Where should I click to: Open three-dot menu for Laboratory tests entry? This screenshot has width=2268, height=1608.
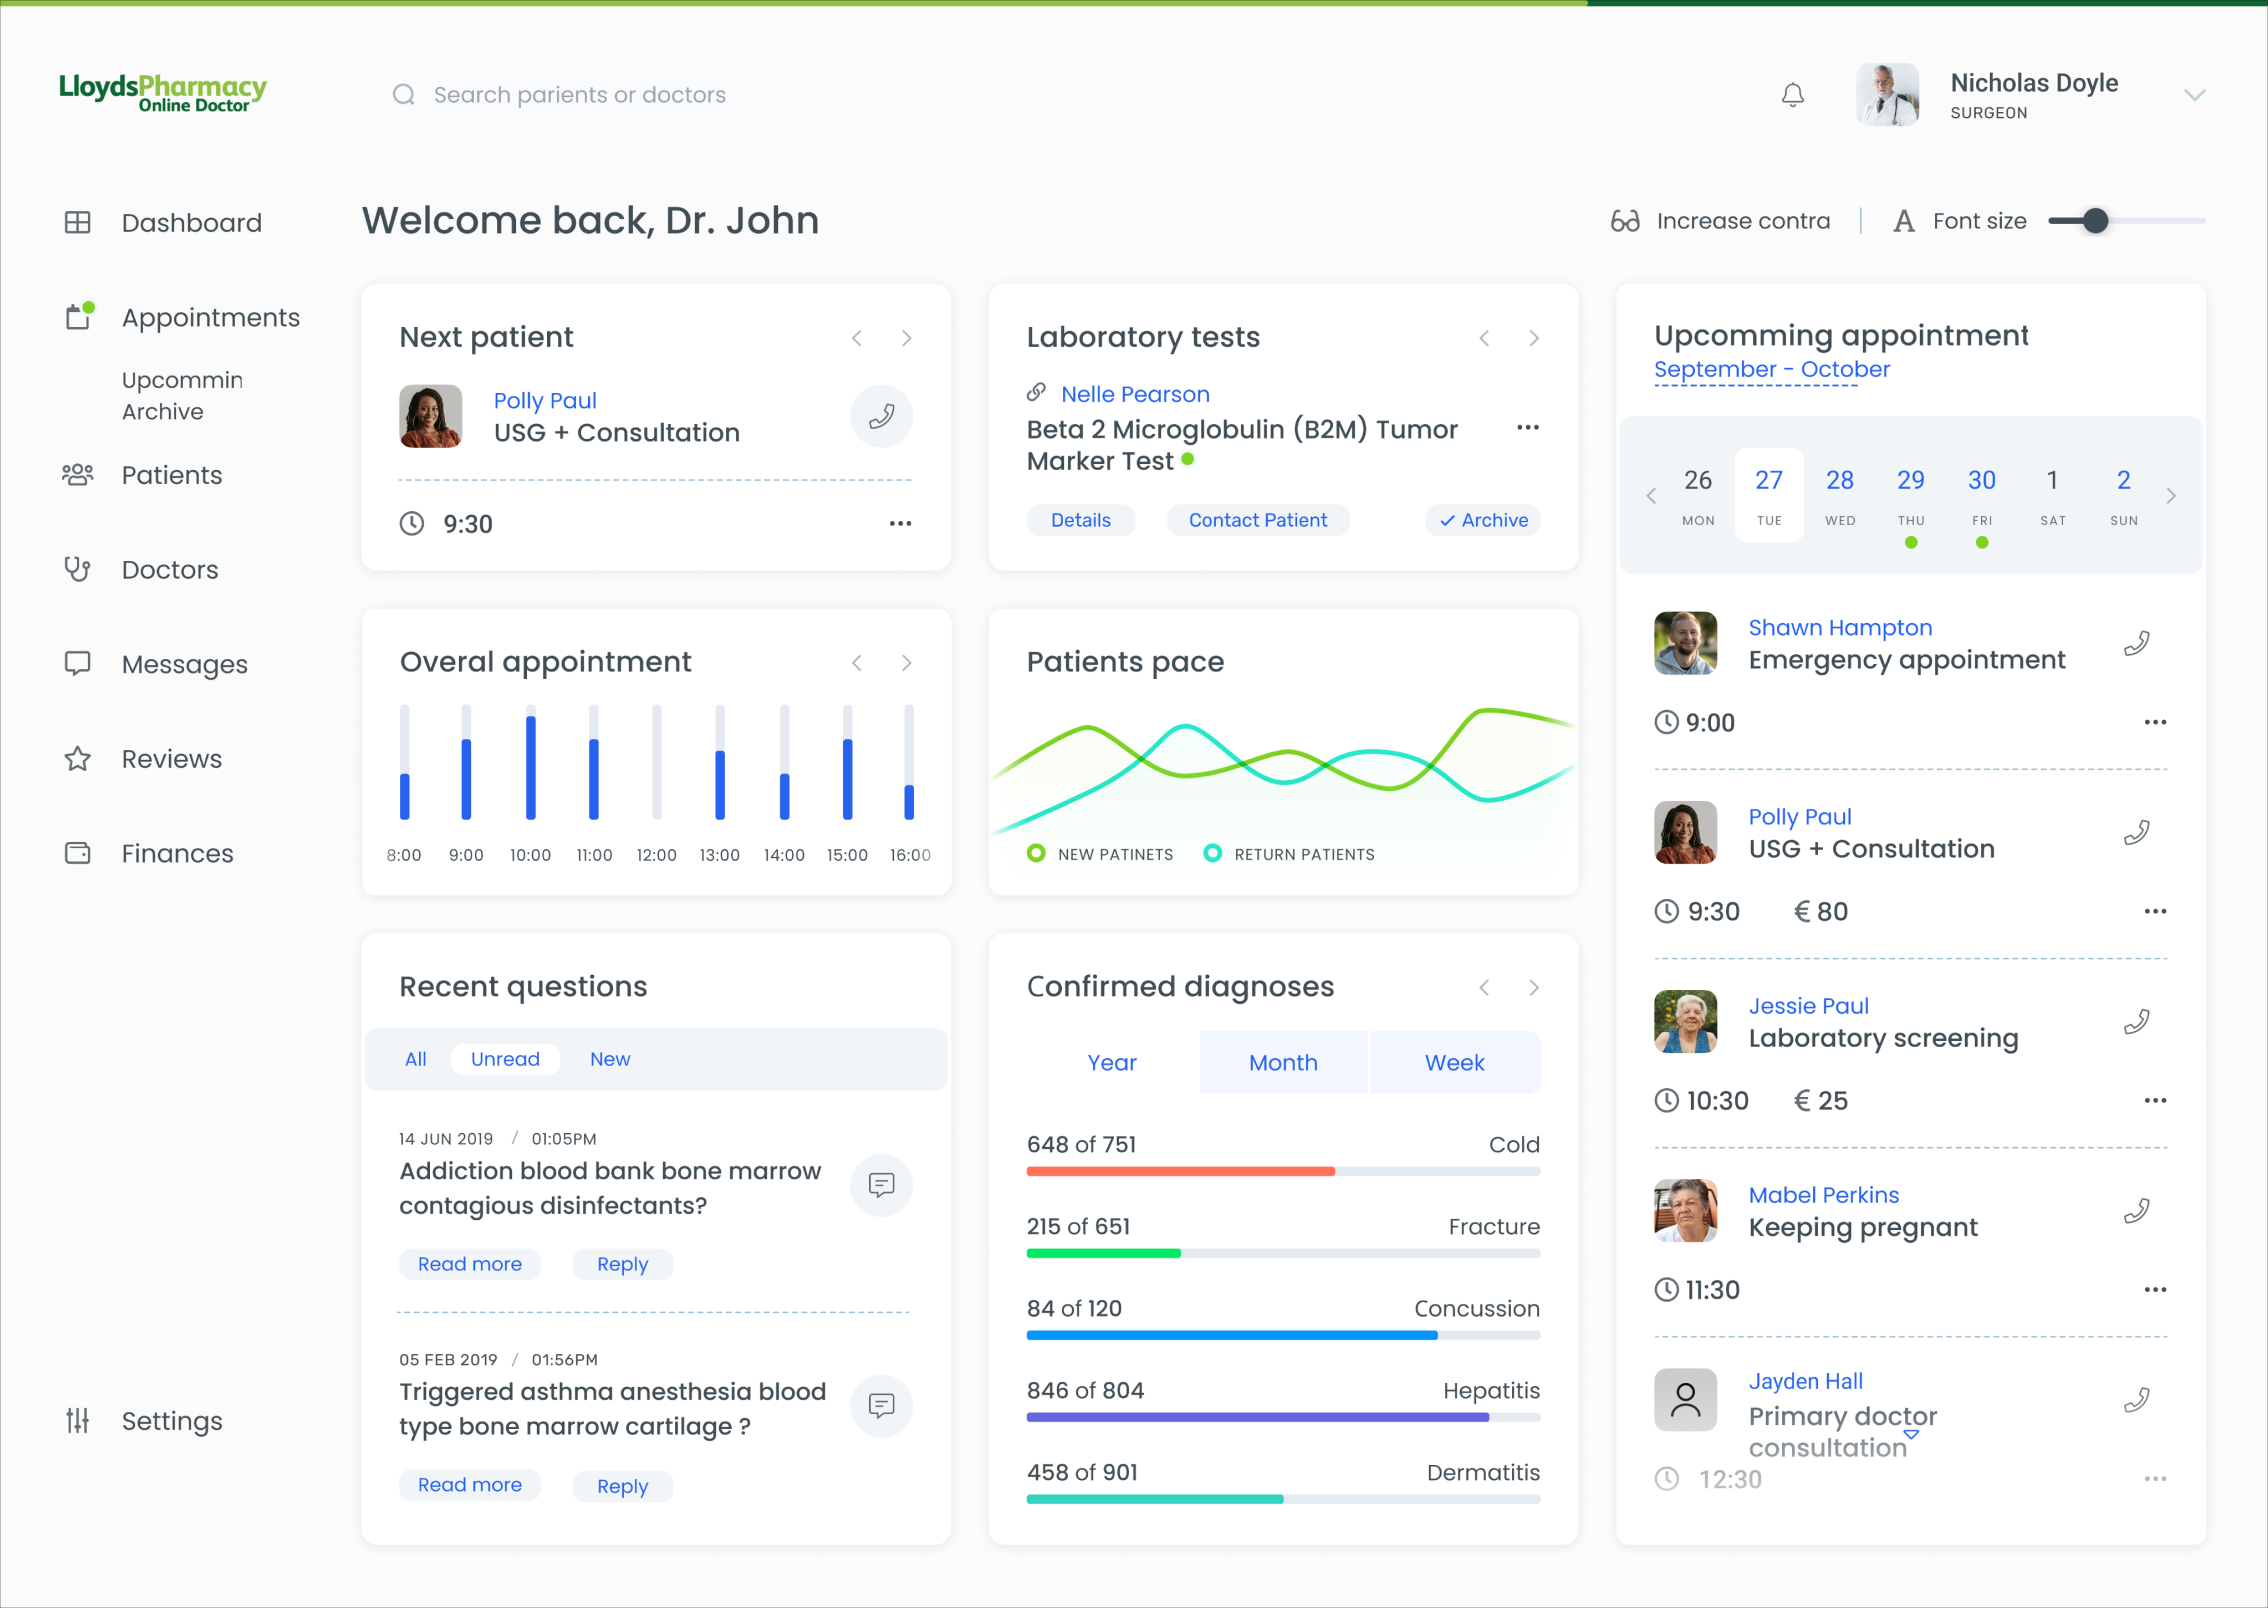(1527, 428)
